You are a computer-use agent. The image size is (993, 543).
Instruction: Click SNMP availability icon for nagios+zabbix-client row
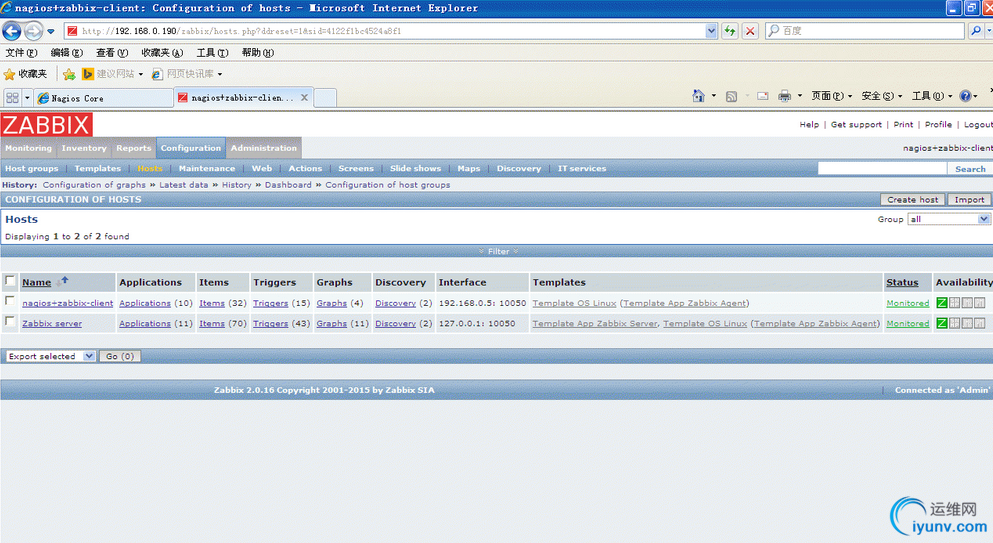954,303
